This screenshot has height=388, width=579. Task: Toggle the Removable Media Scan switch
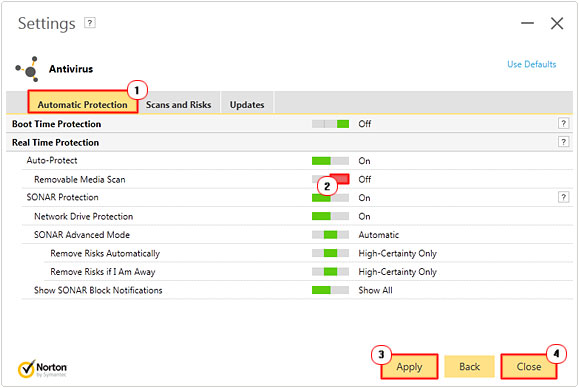click(330, 179)
